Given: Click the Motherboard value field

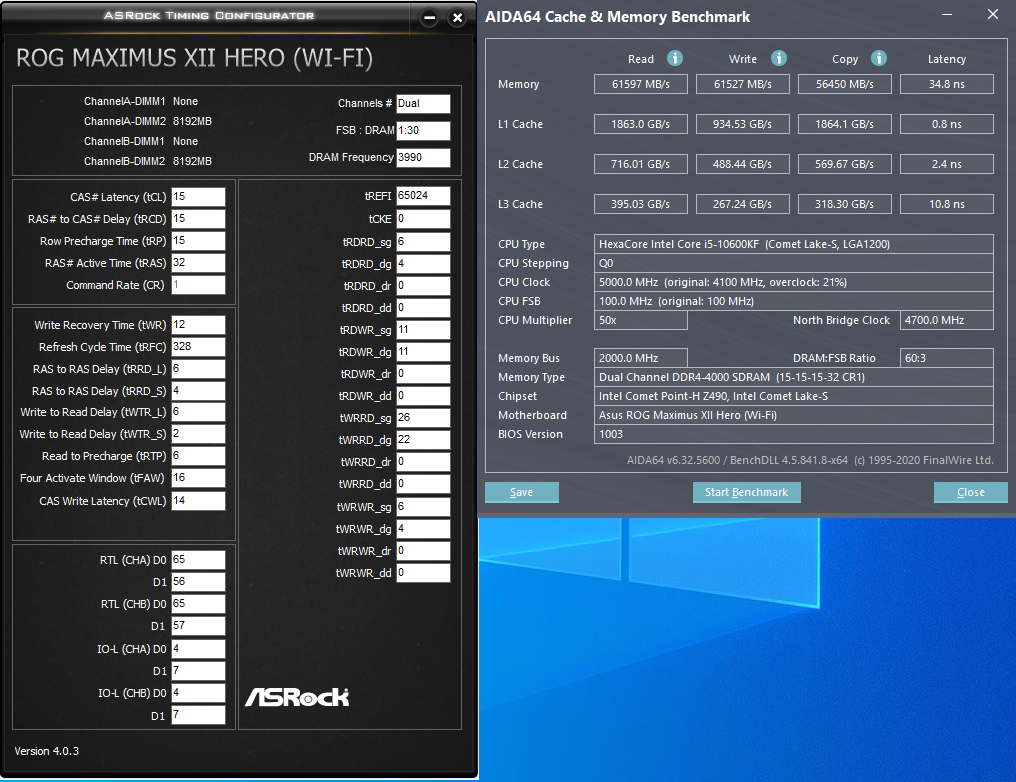Looking at the screenshot, I should pos(794,415).
